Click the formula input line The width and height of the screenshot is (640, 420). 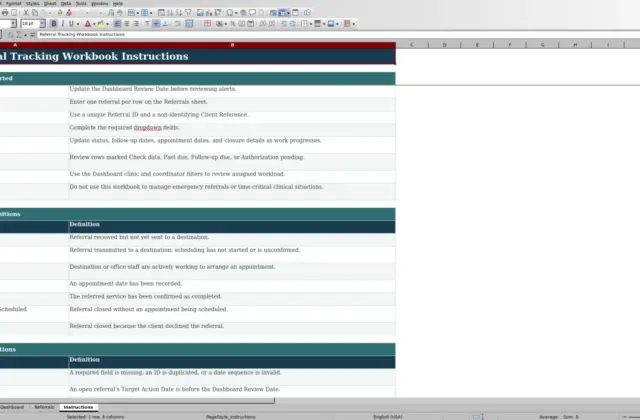(x=339, y=35)
